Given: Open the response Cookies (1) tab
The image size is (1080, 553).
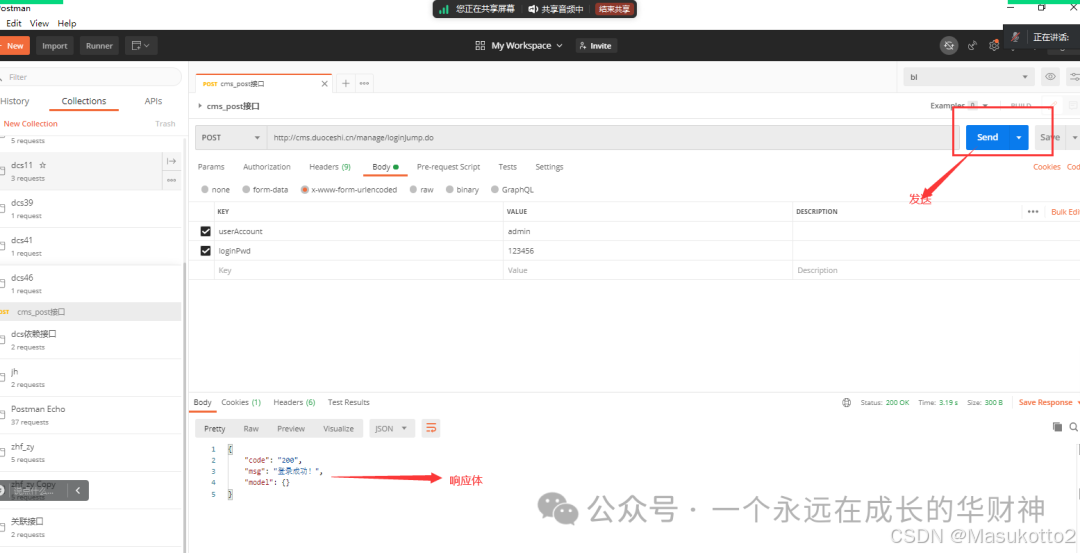Looking at the screenshot, I should 241,402.
